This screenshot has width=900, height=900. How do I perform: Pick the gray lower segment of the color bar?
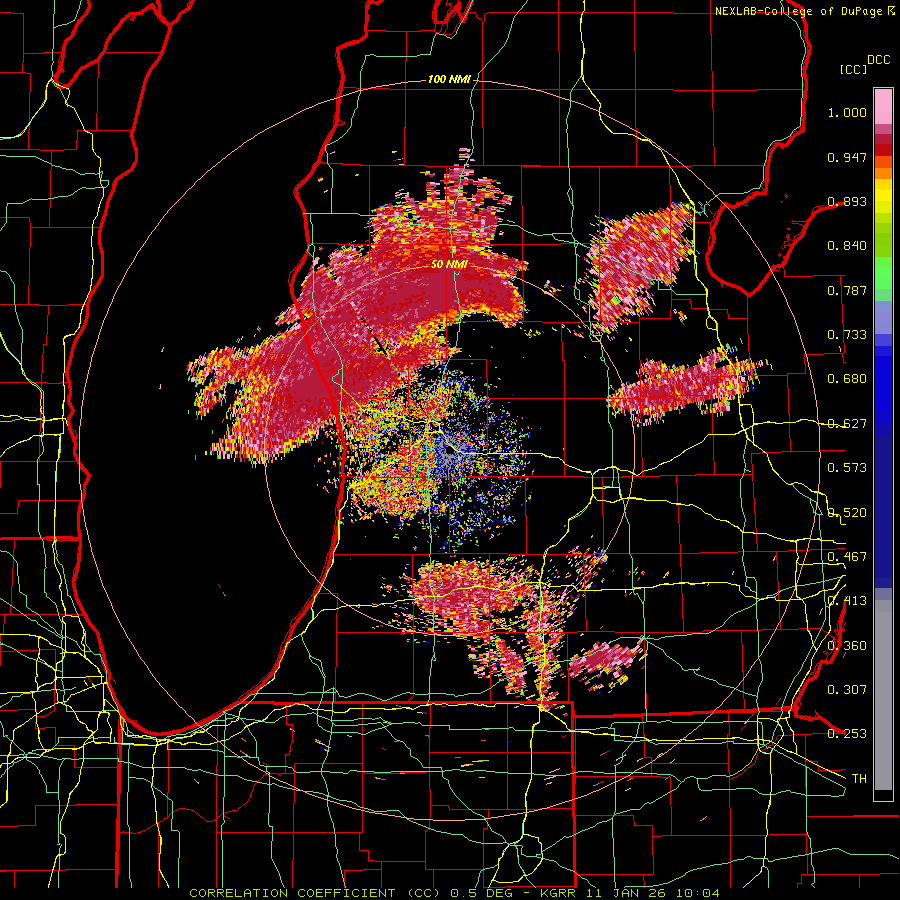click(883, 695)
